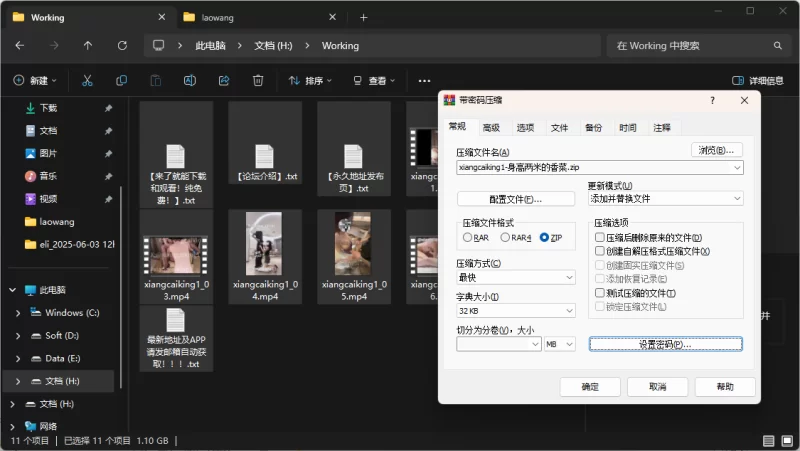Expand the 更新模式 dropdown list
This screenshot has width=800, height=451.
click(664, 199)
